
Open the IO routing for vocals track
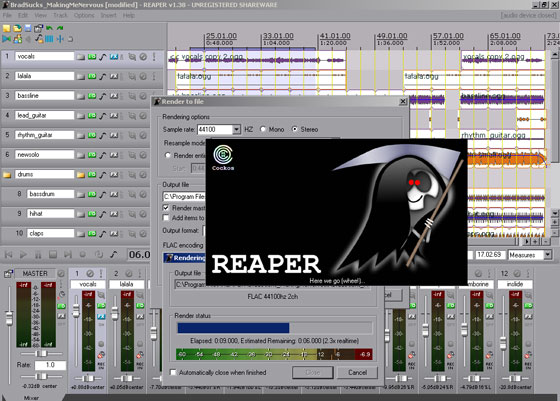click(x=92, y=56)
